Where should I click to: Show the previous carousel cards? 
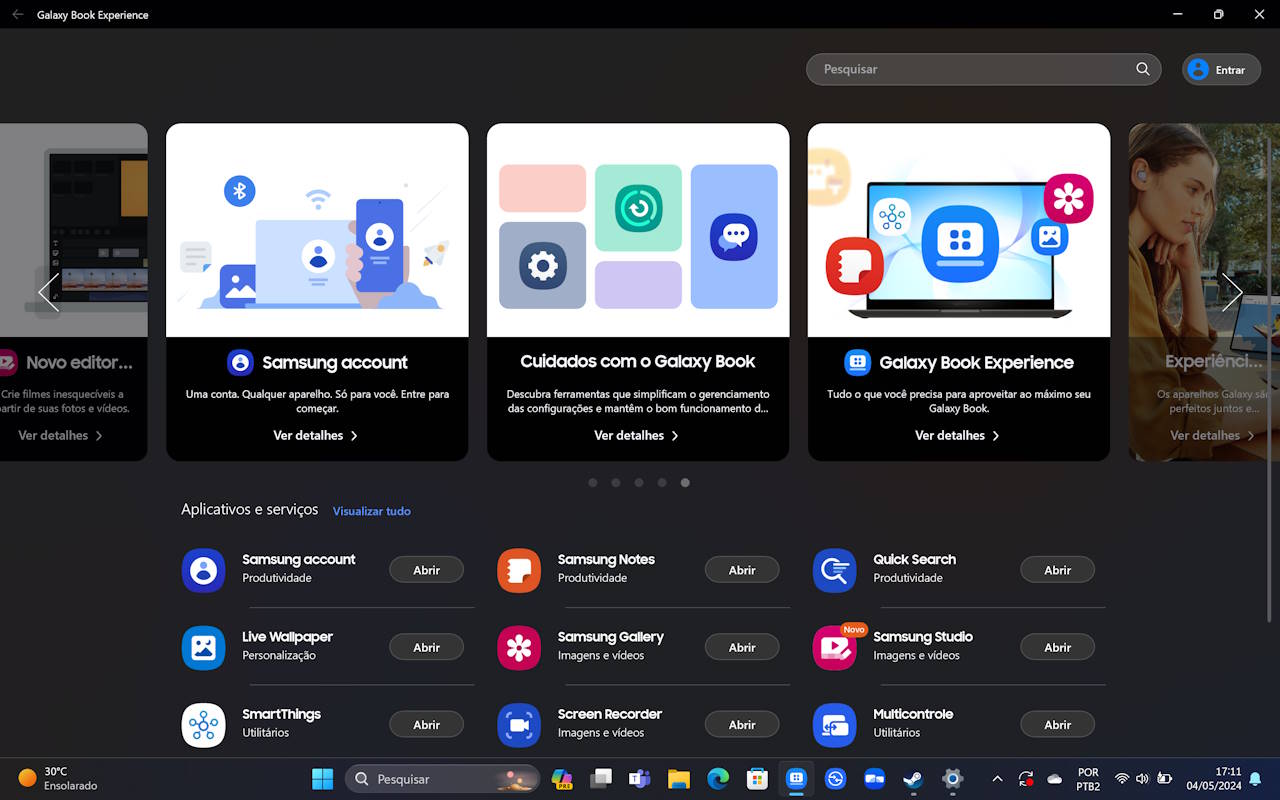pos(48,292)
